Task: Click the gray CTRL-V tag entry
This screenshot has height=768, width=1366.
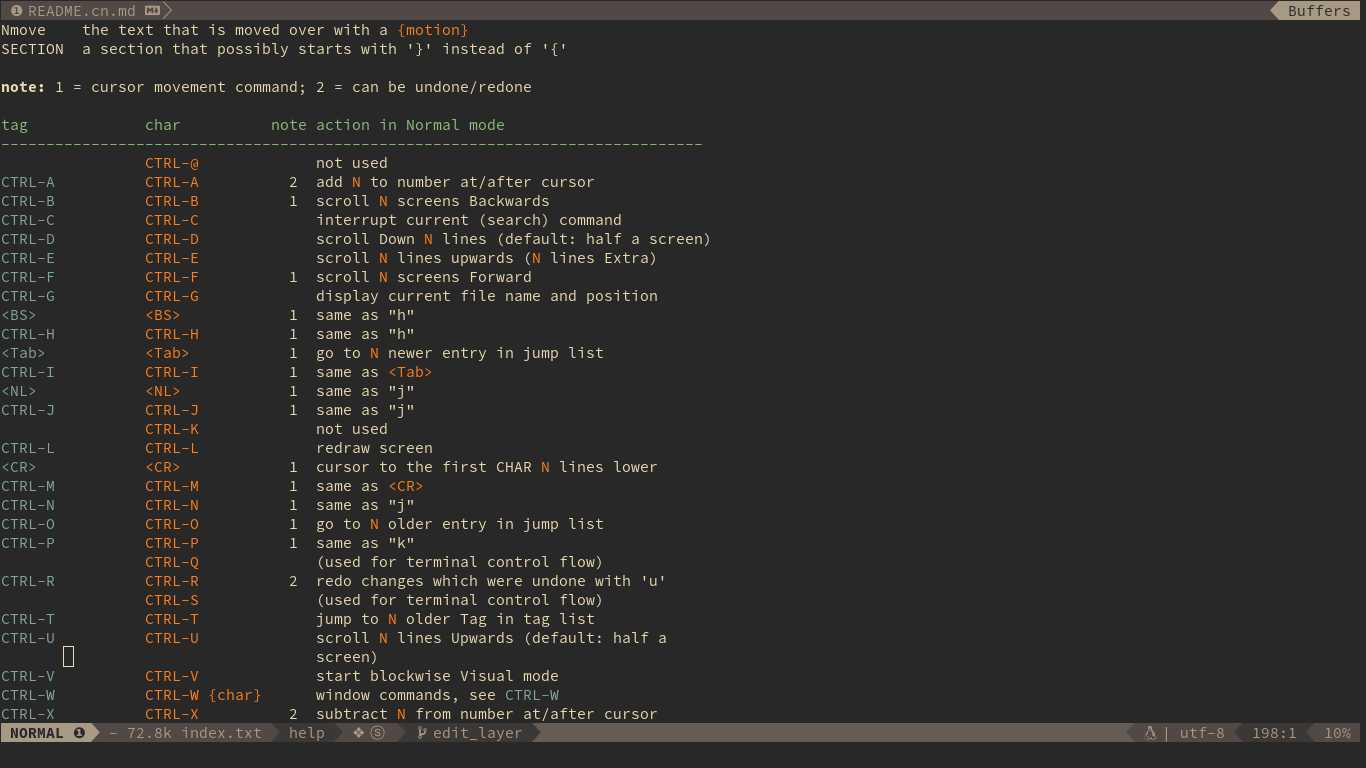Action: (x=28, y=676)
